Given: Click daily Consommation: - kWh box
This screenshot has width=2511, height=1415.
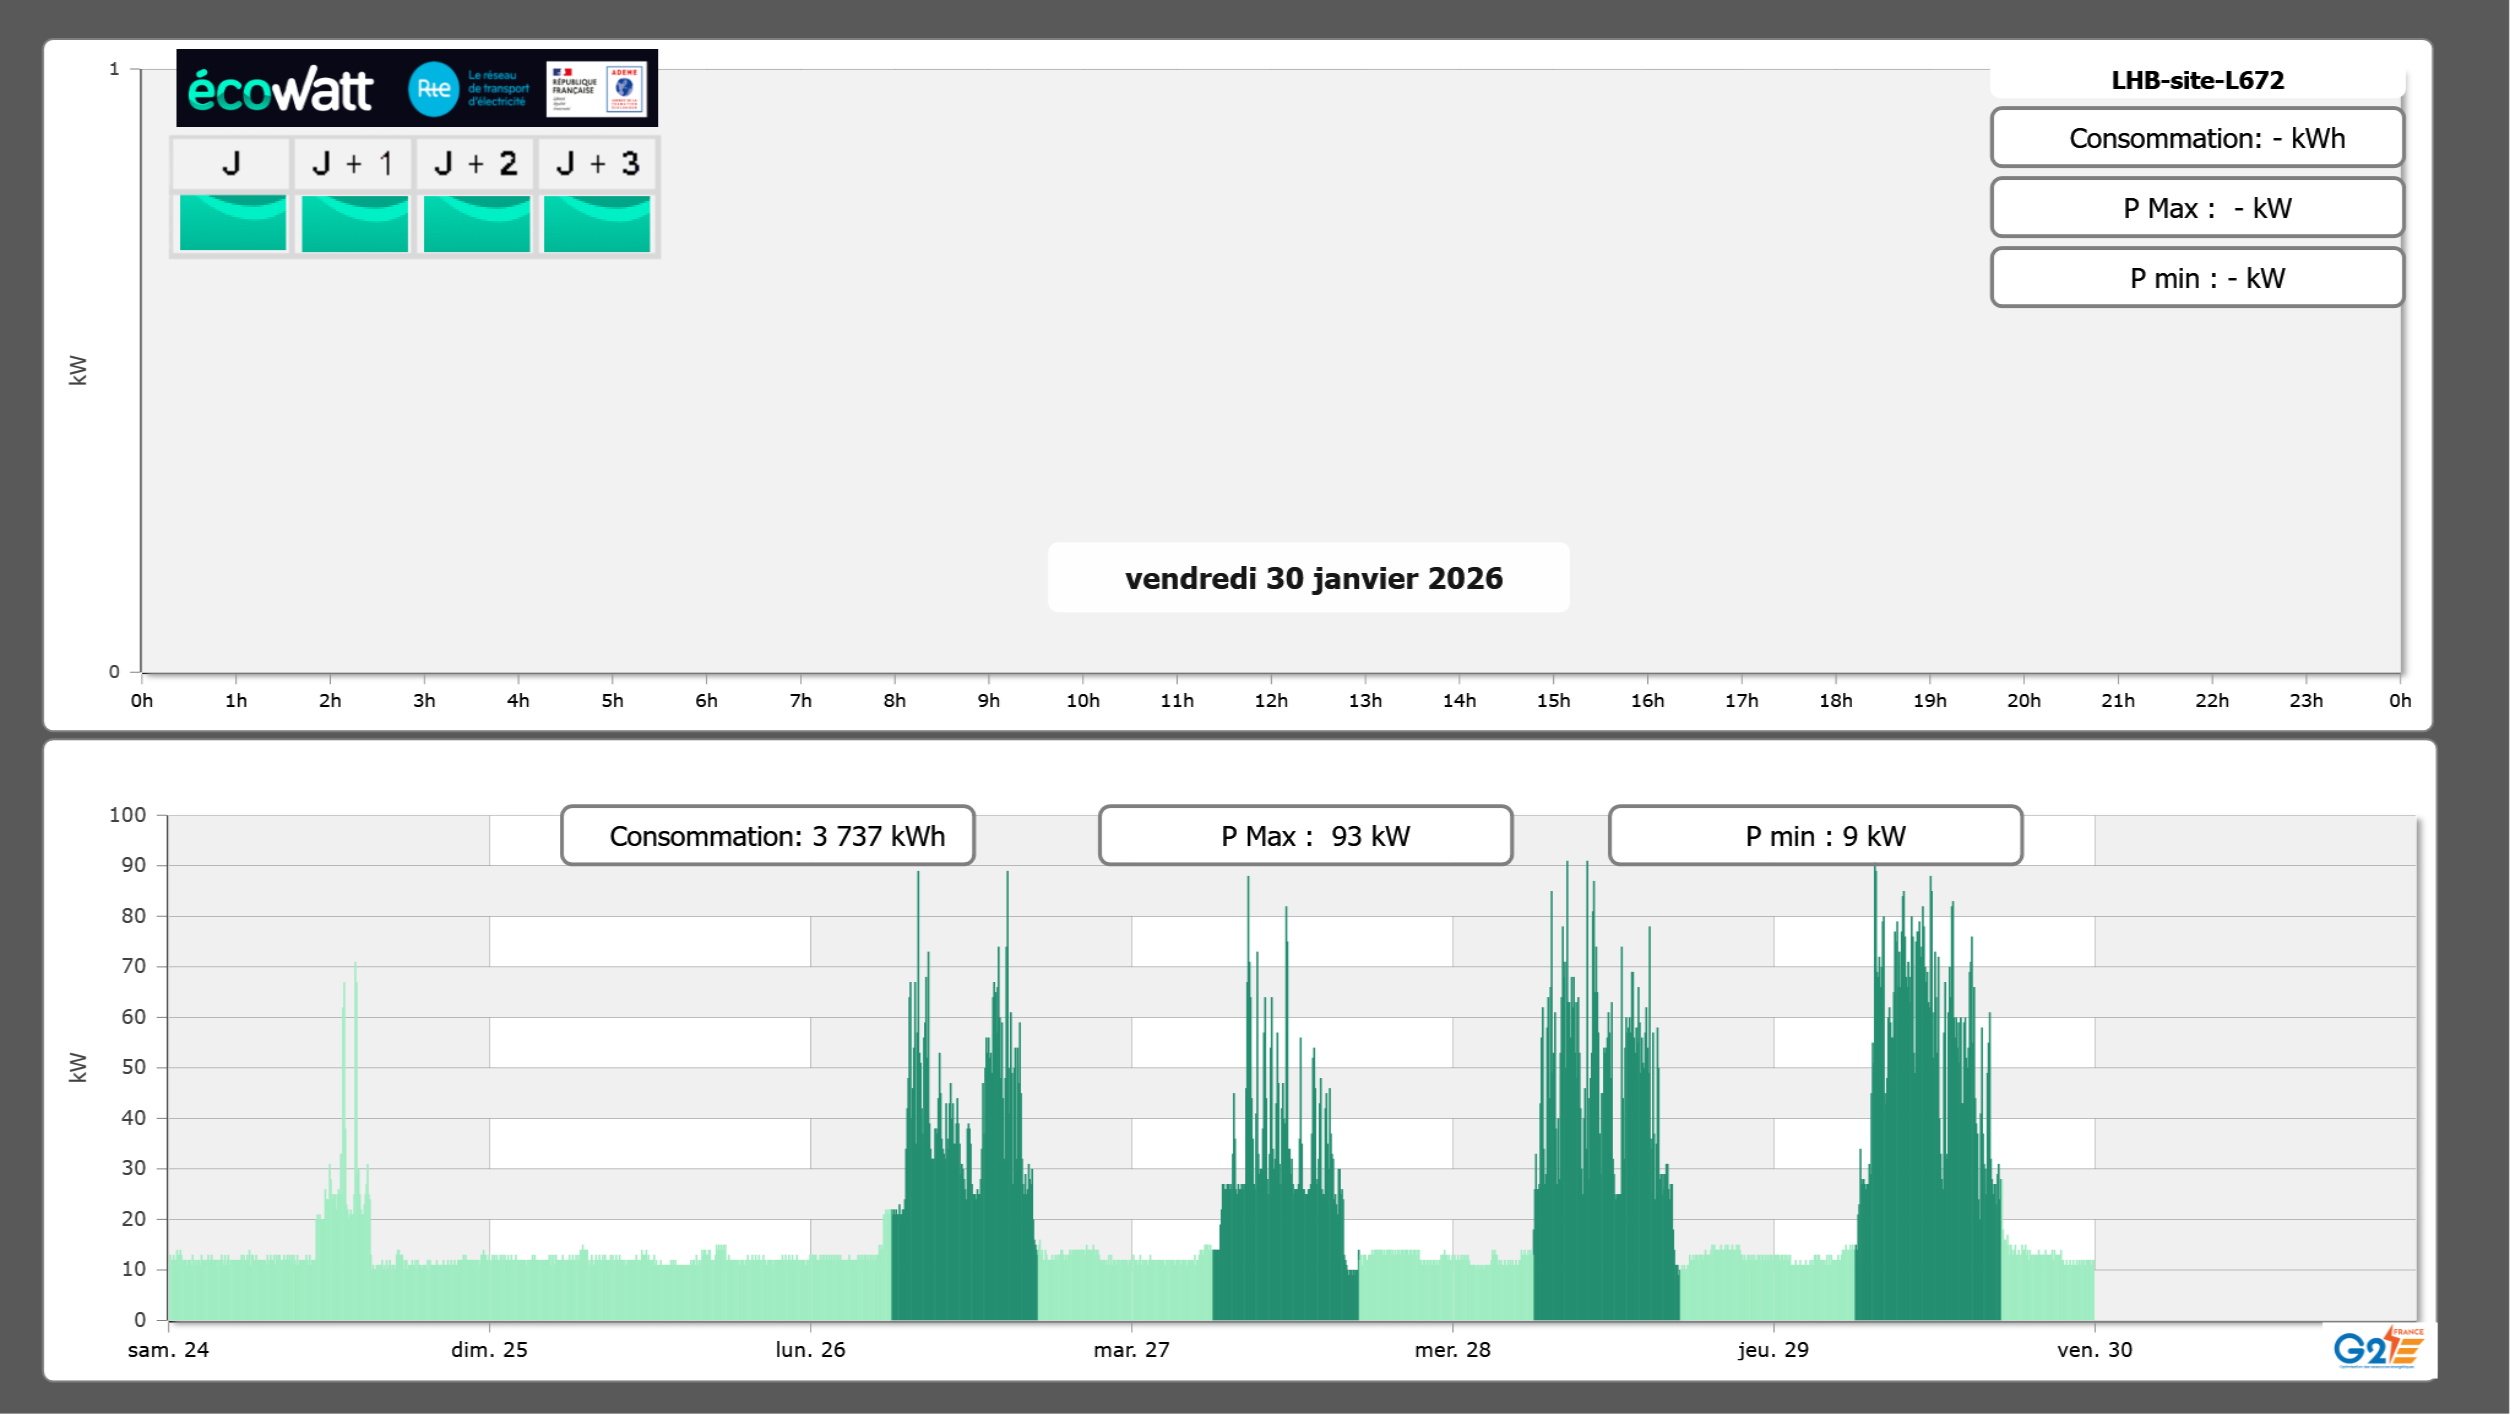Looking at the screenshot, I should (2197, 138).
